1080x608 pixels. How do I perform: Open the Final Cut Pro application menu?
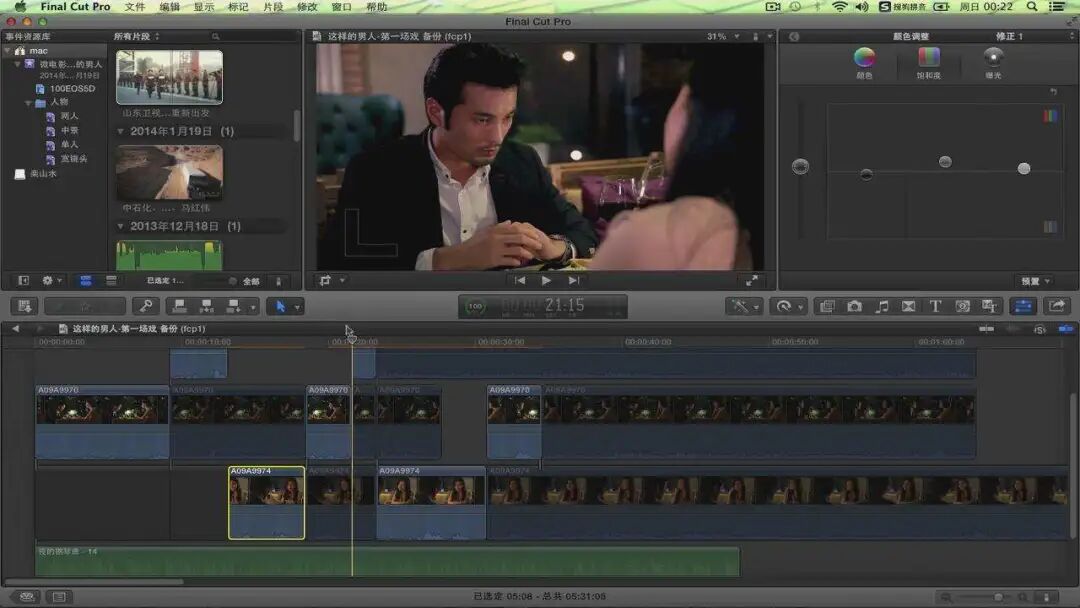pyautogui.click(x=75, y=7)
